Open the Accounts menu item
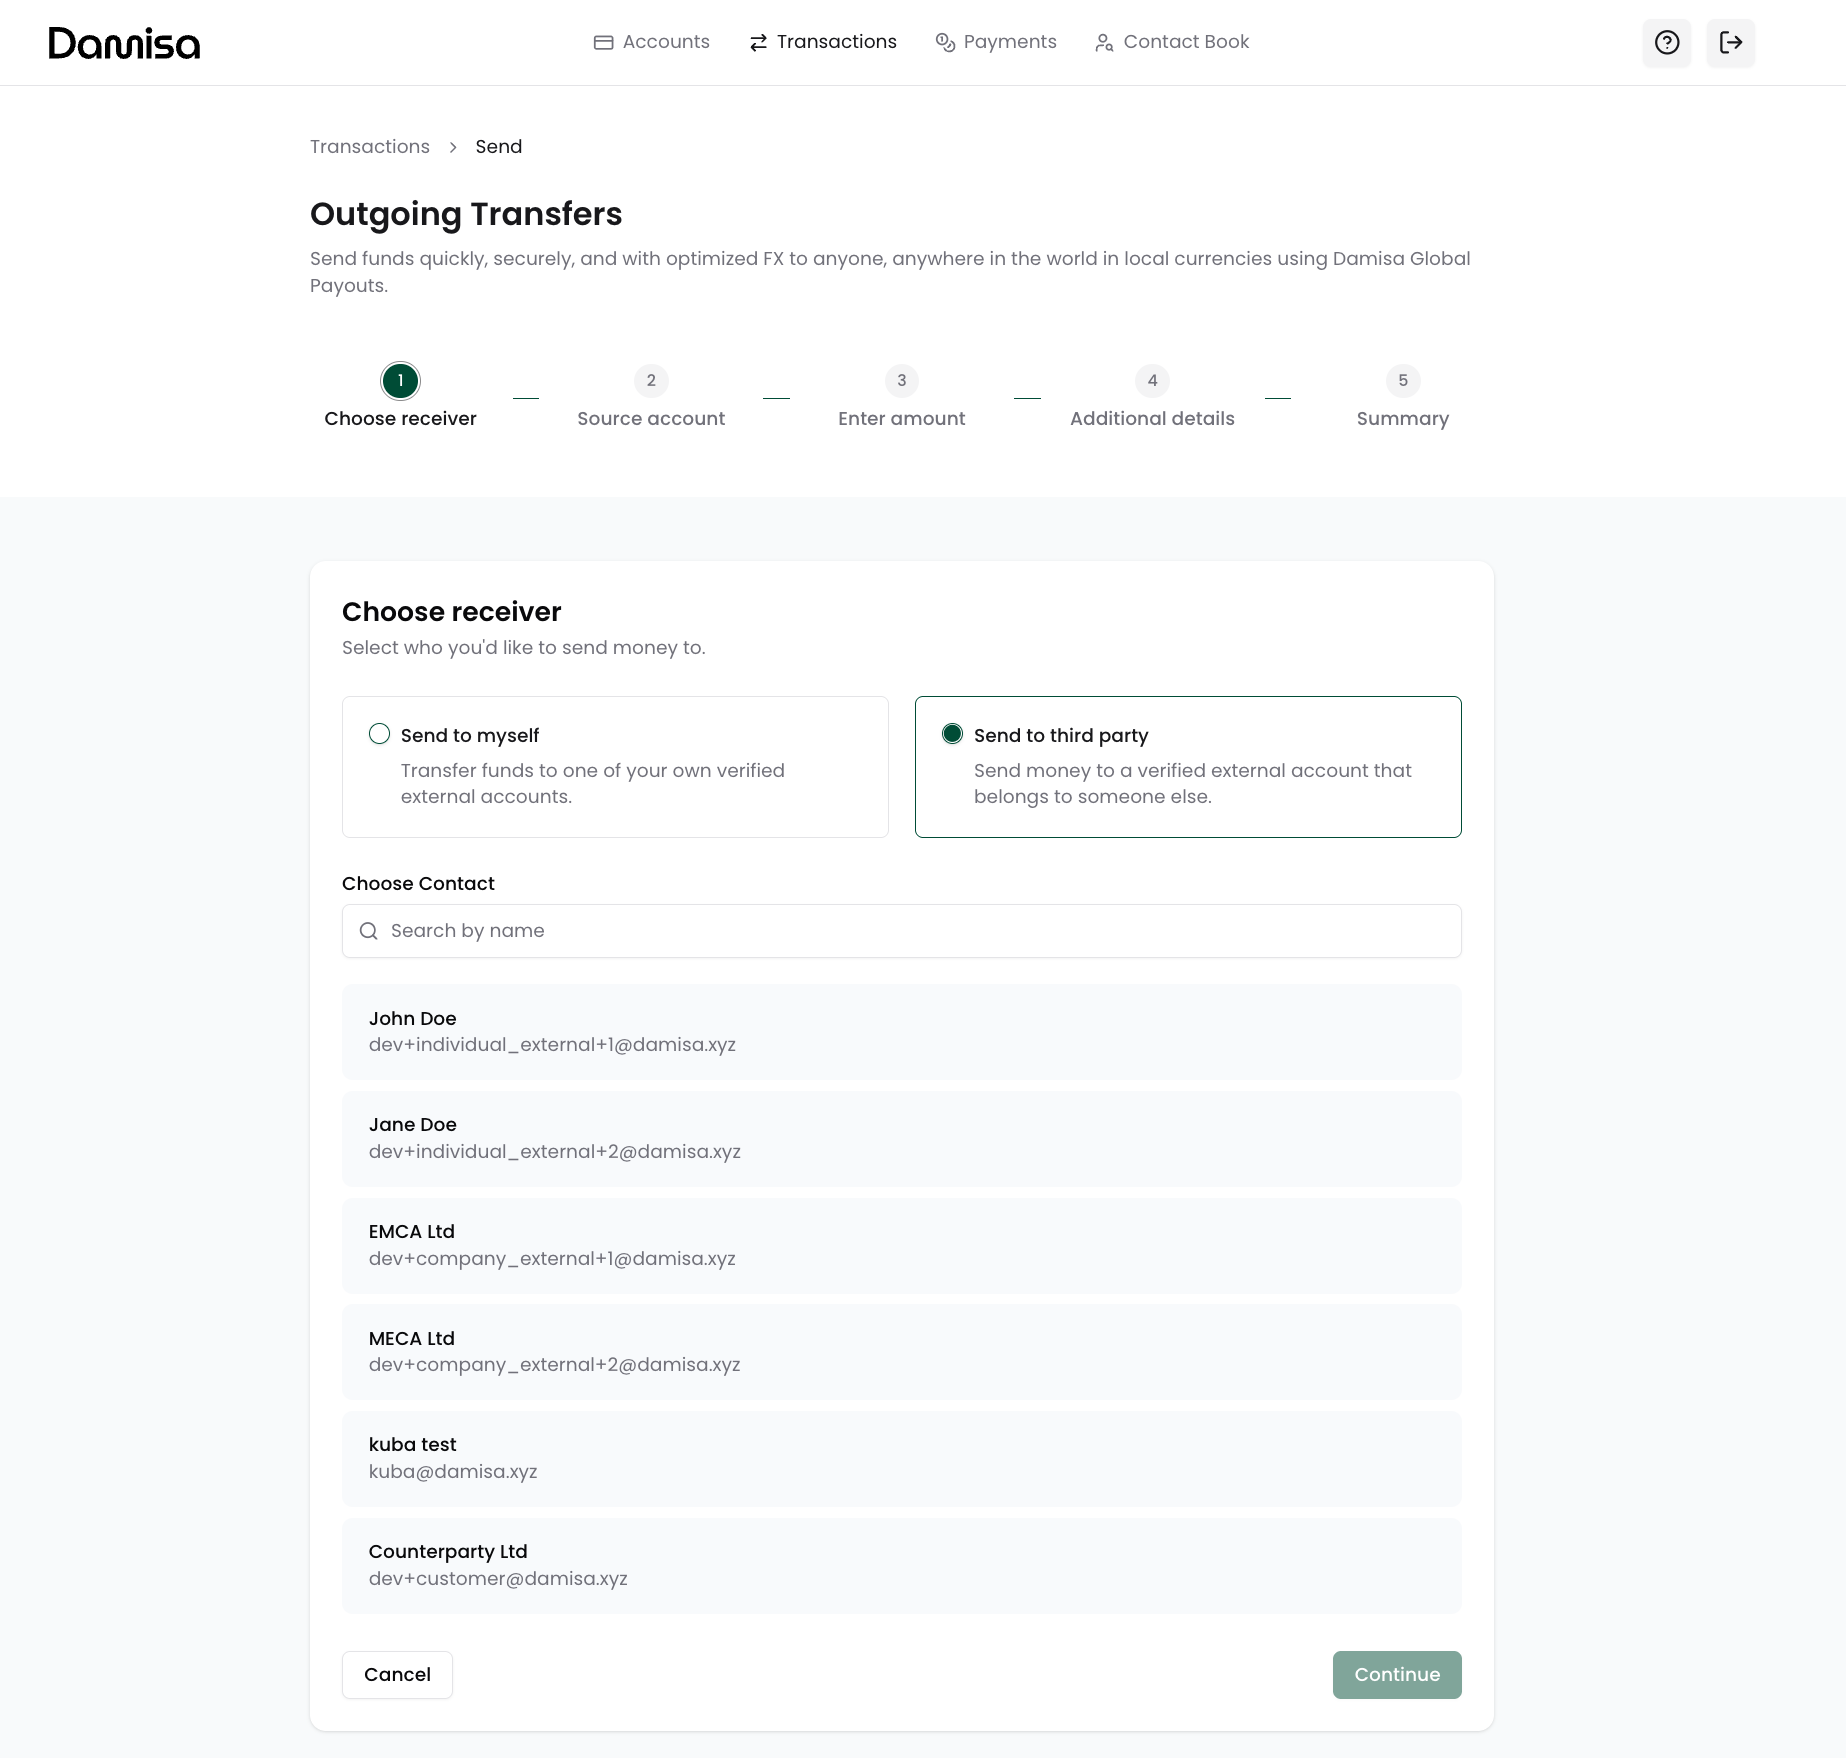1846x1758 pixels. coord(652,42)
